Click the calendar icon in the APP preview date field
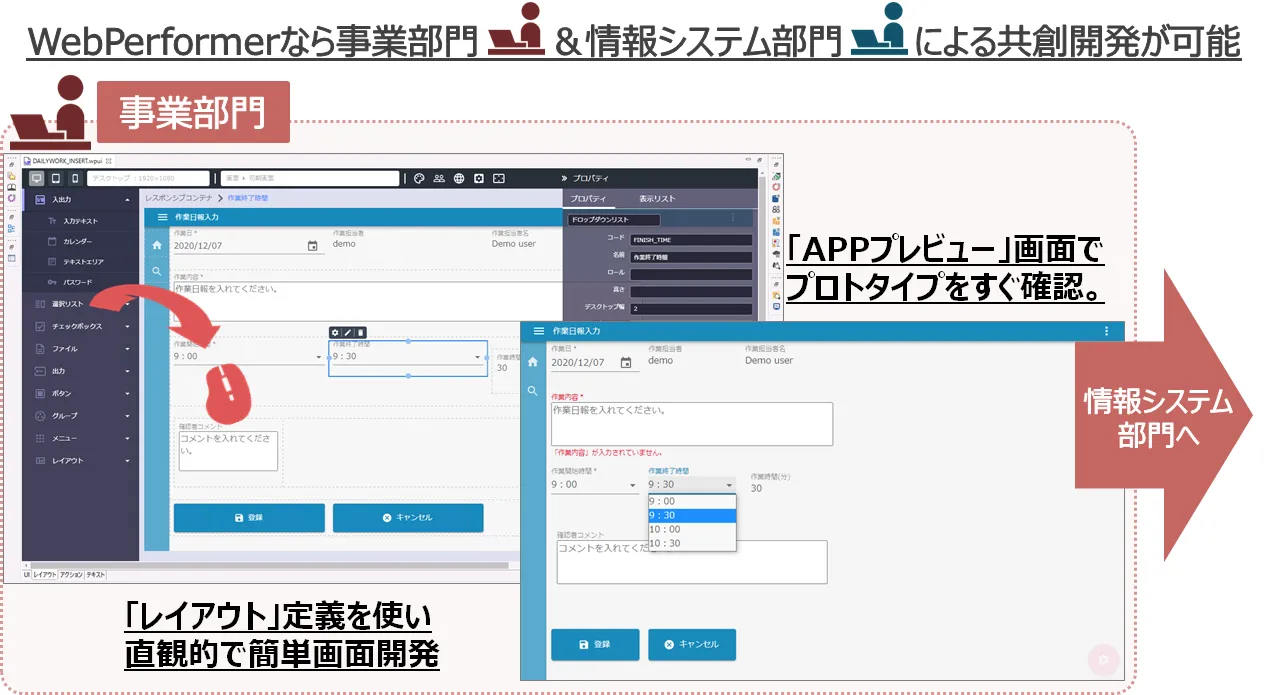Image resolution: width=1268 pixels, height=695 pixels. [x=626, y=362]
